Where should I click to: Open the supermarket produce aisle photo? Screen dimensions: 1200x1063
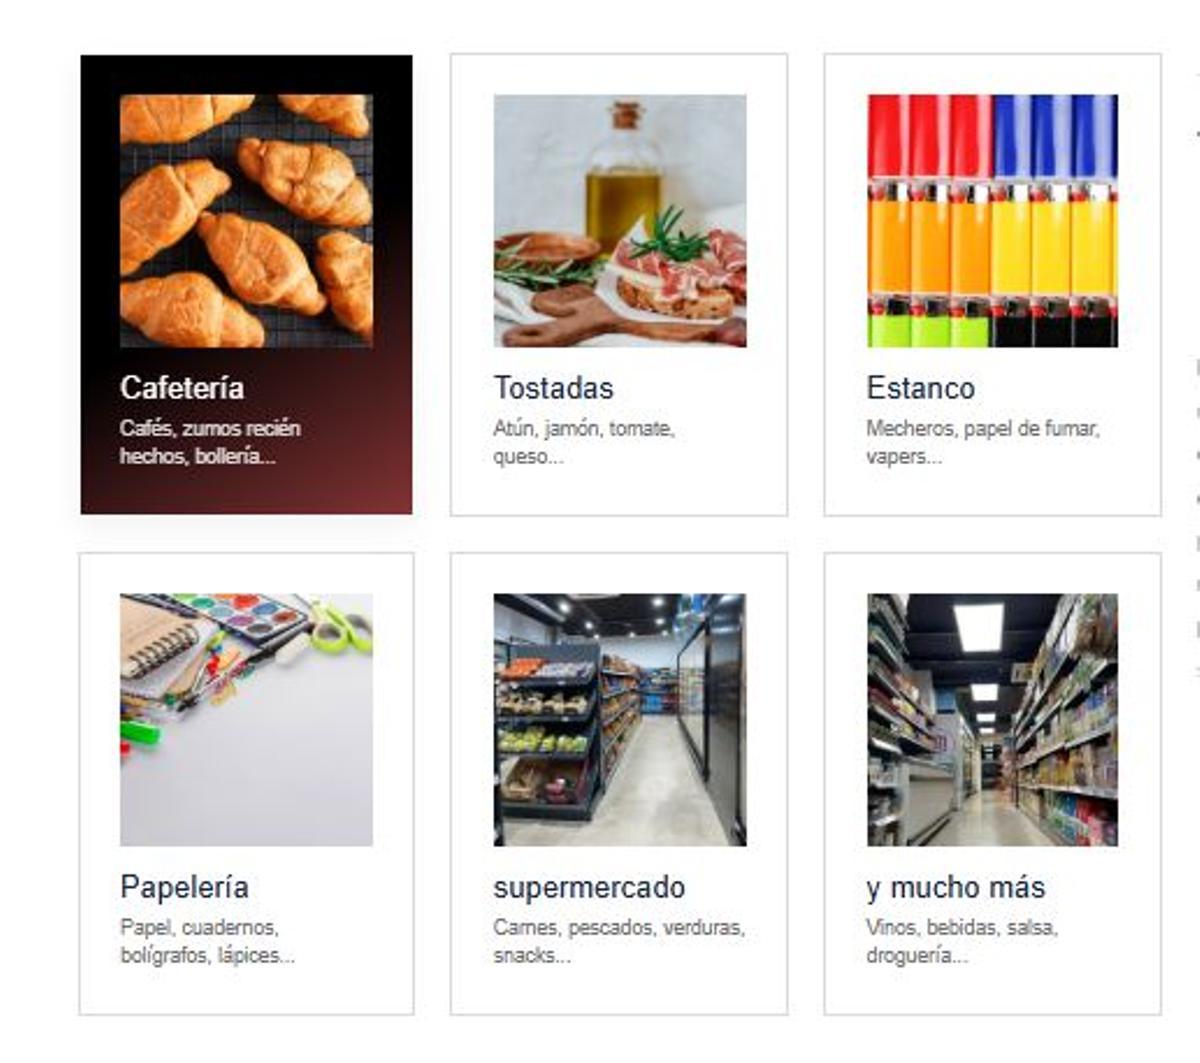(620, 720)
